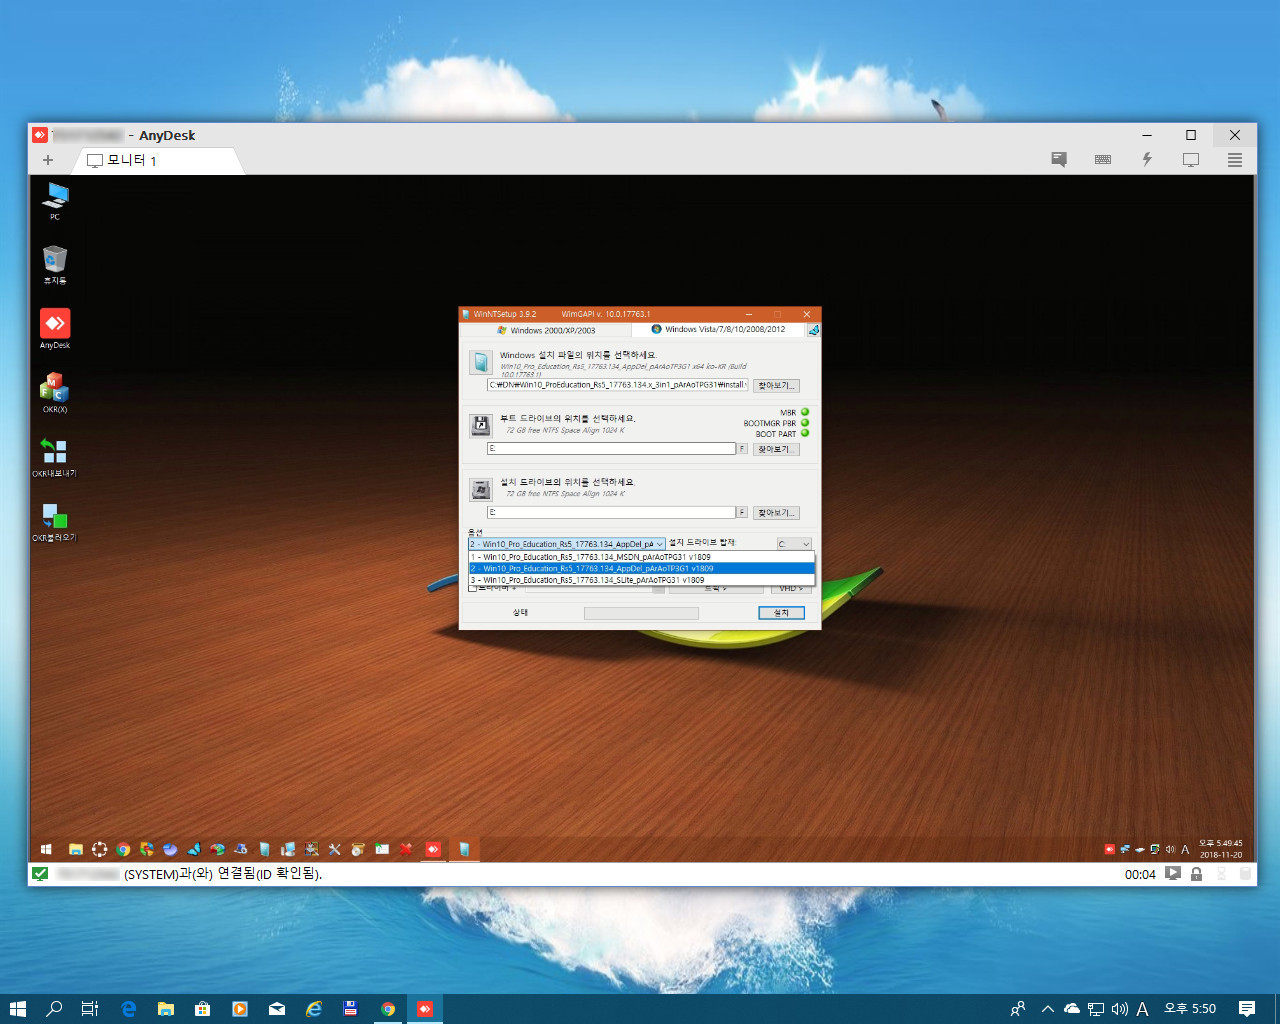Click the 설치 install button

coord(781,613)
